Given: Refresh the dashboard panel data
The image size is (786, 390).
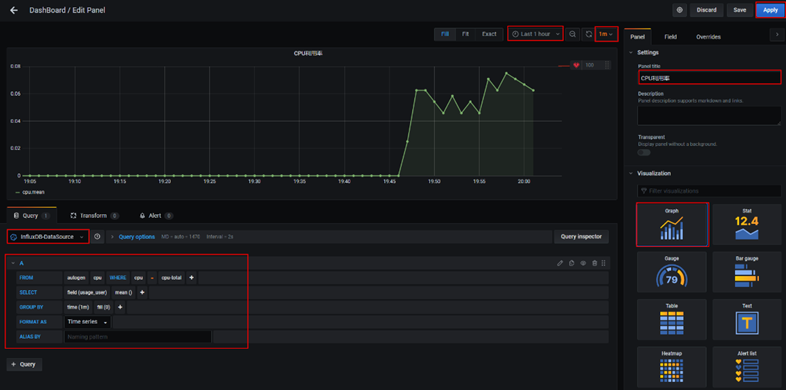Looking at the screenshot, I should [588, 34].
